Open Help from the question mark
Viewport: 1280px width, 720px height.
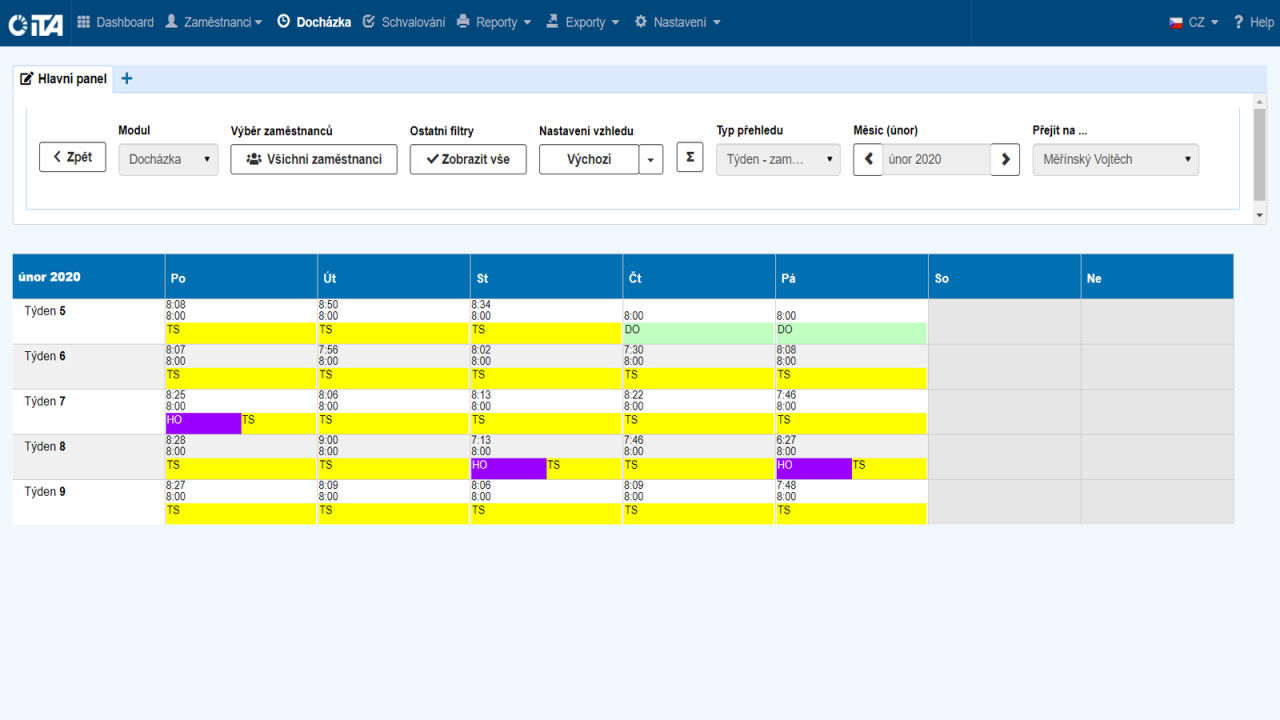coord(1253,22)
